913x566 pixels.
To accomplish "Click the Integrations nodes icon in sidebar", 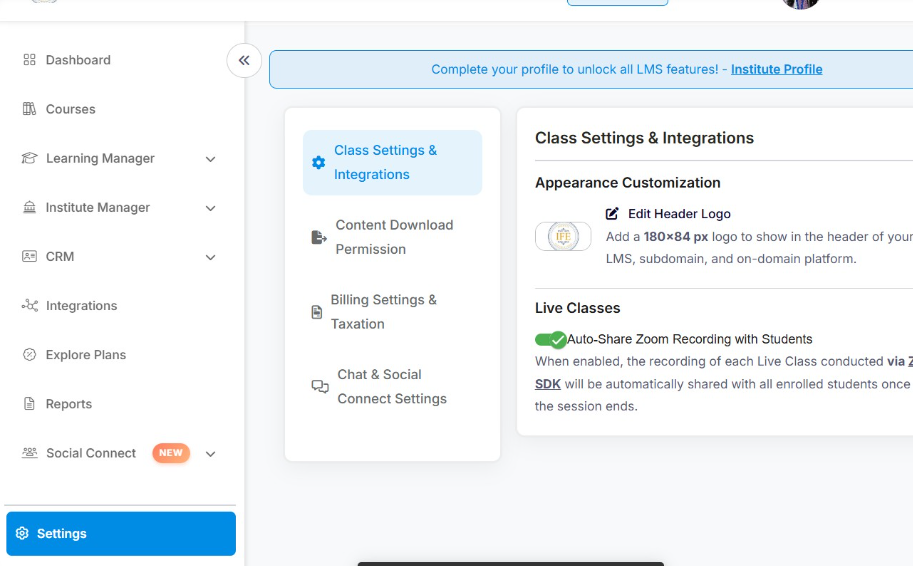I will [29, 306].
